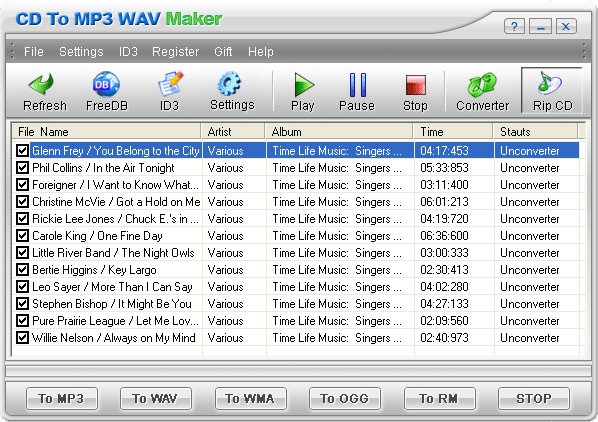Uncheck the Willie Nelson track checkbox

coord(23,337)
